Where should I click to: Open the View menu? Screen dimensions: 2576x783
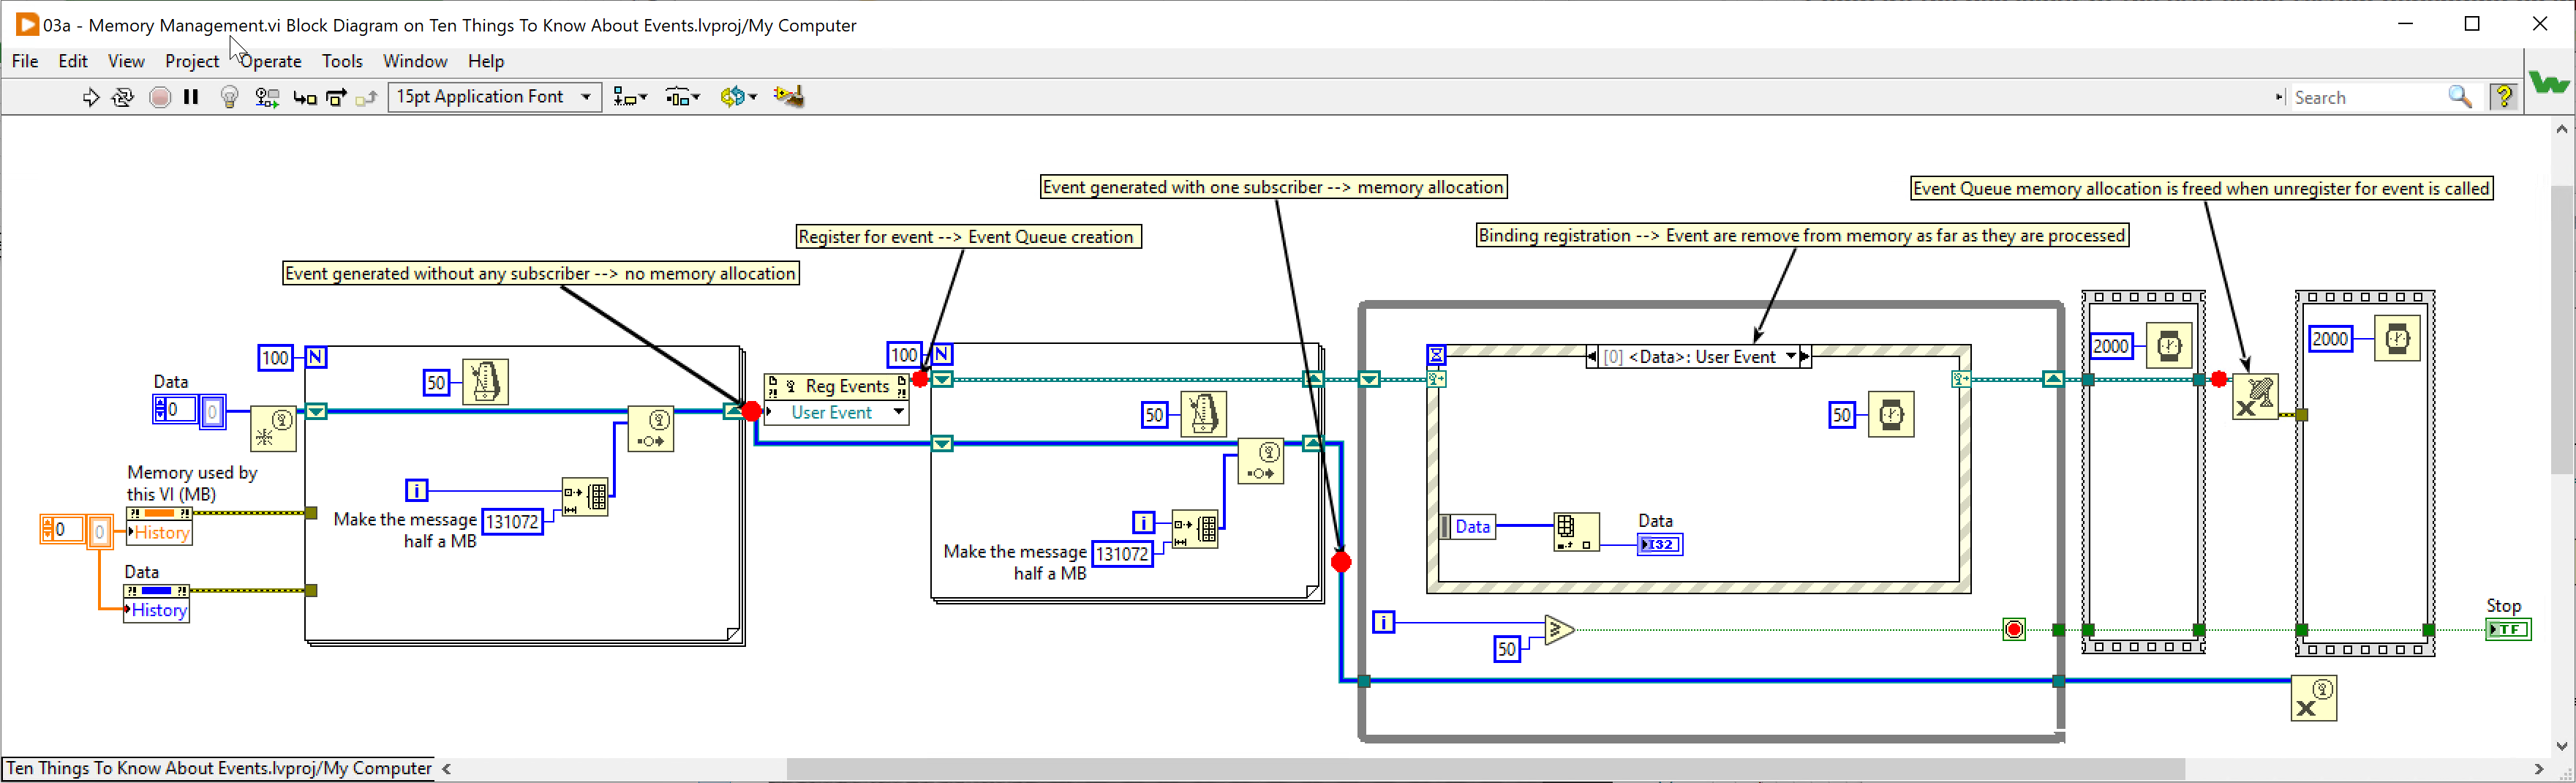126,61
